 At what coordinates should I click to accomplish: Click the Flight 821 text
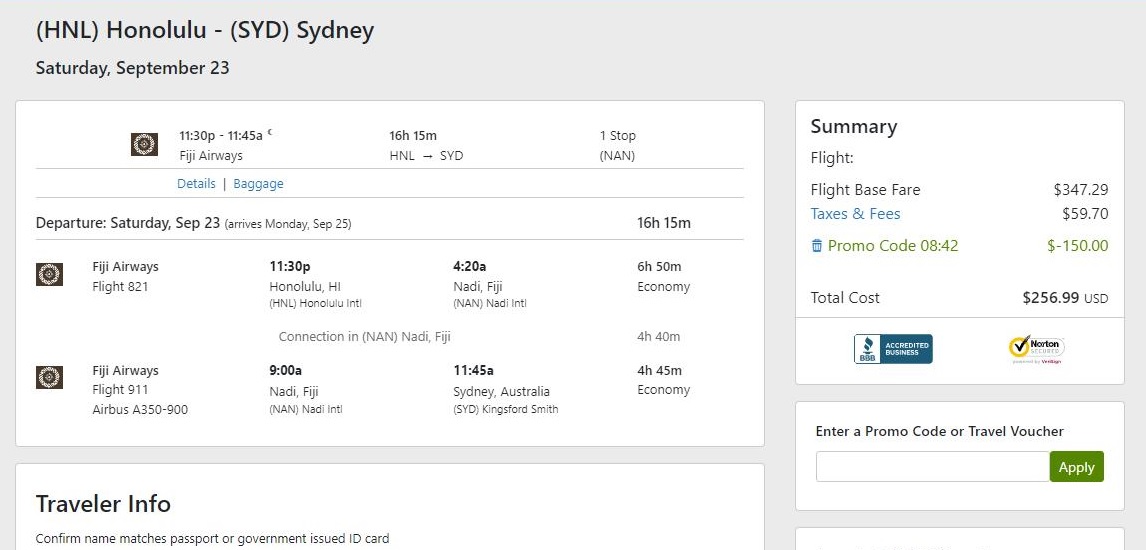pyautogui.click(x=120, y=286)
